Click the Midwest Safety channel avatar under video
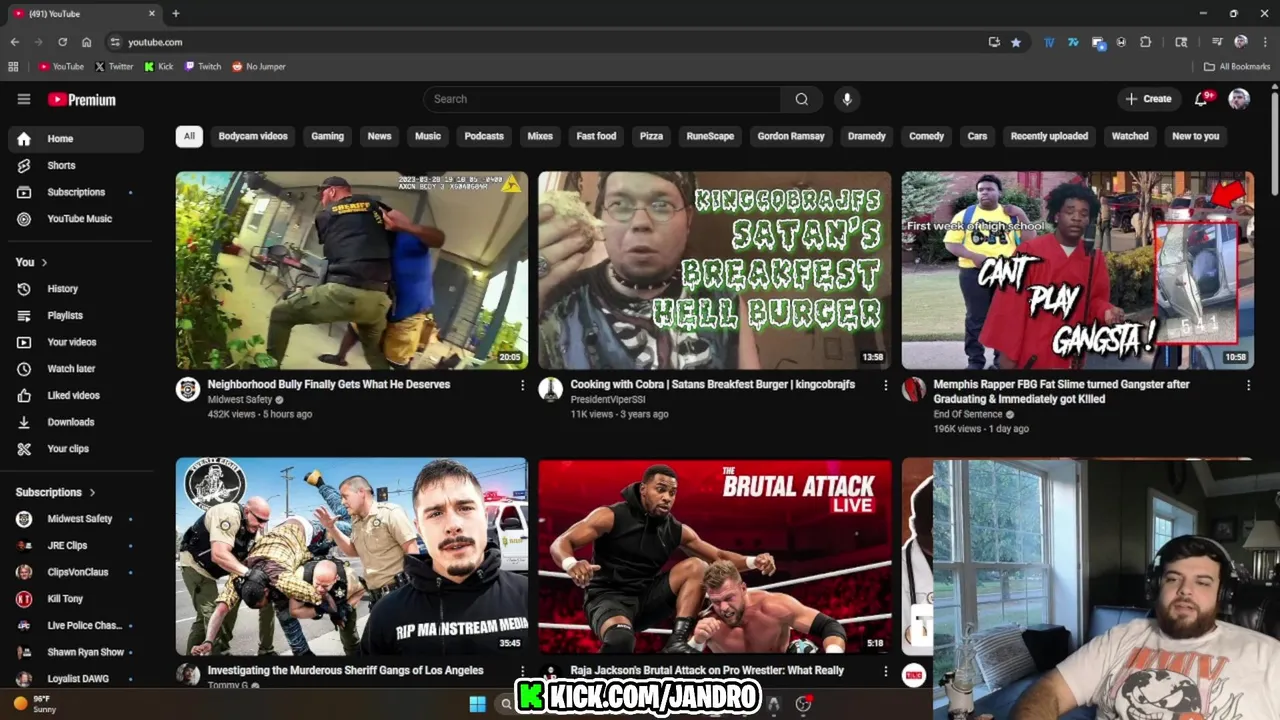The width and height of the screenshot is (1280, 720). point(188,390)
